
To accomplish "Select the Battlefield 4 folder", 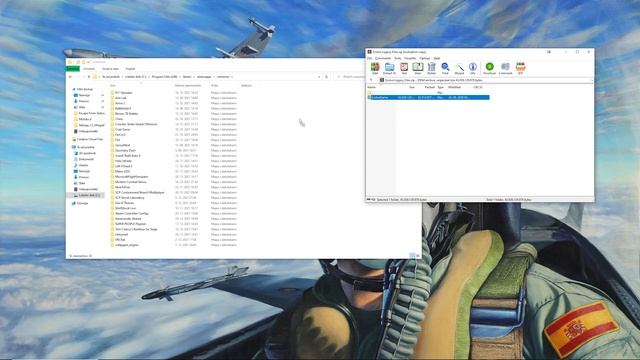I will pos(123,109).
